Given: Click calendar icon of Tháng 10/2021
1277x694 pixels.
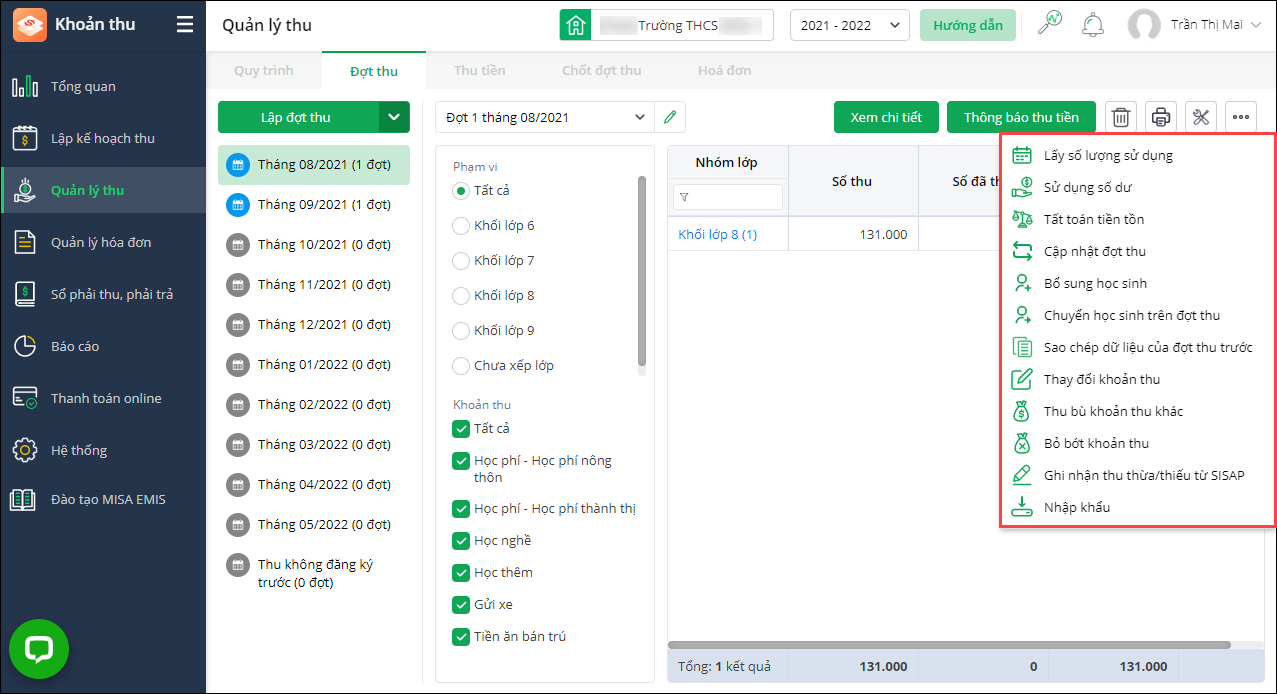Looking at the screenshot, I should 237,244.
